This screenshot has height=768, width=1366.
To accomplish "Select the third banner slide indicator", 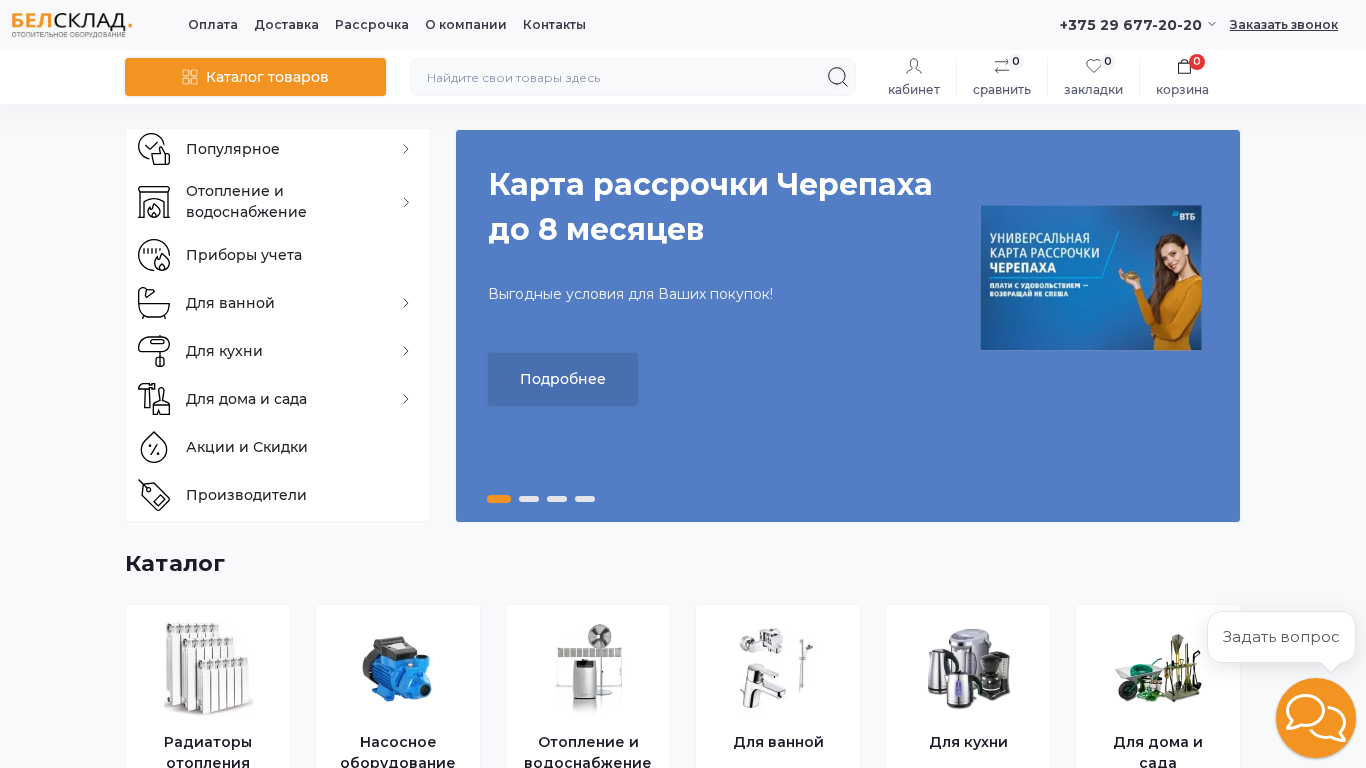I will coord(557,499).
